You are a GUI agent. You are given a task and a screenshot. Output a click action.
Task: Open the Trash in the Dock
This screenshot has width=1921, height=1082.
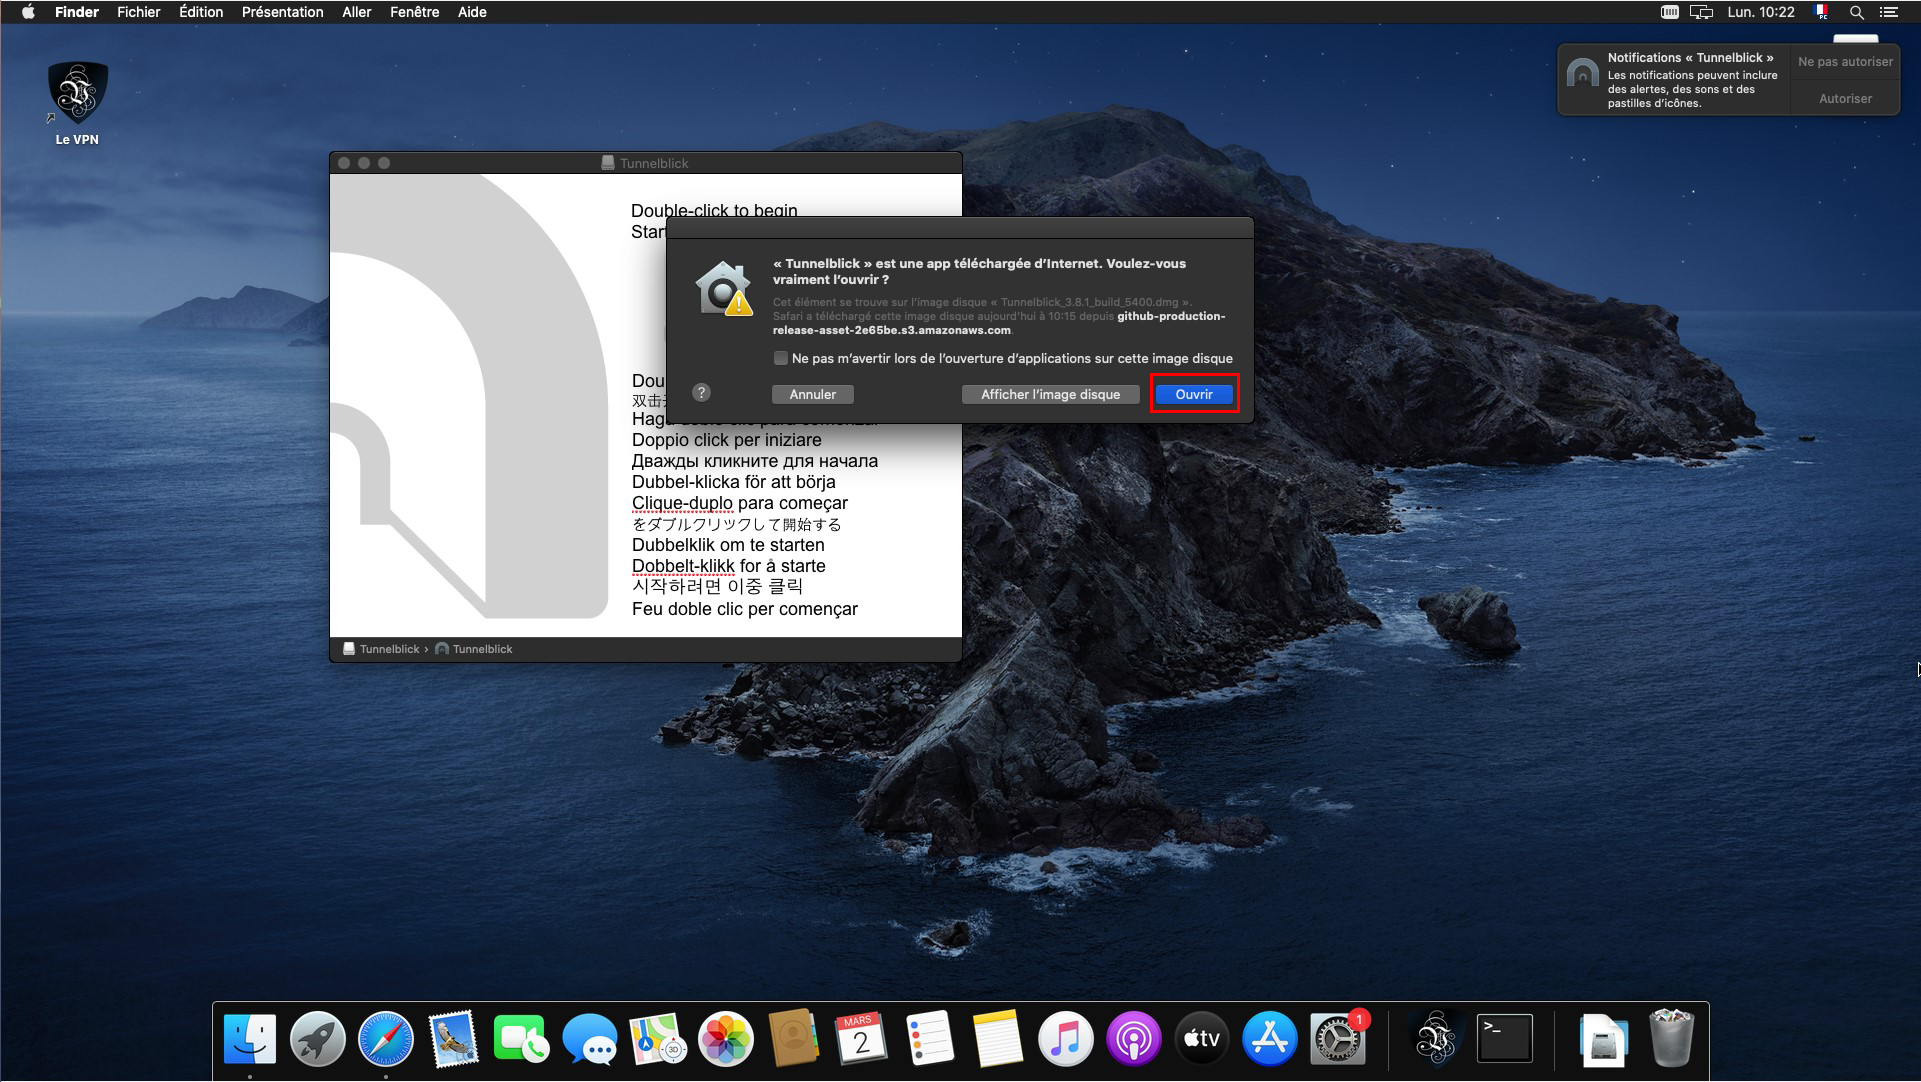[x=1671, y=1039]
